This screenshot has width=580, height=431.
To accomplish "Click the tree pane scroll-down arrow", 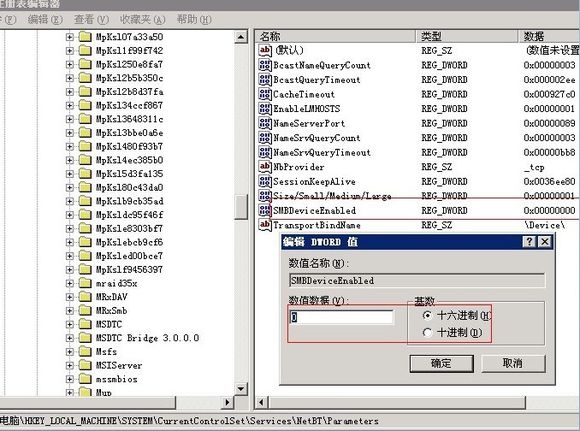I will coord(241,388).
